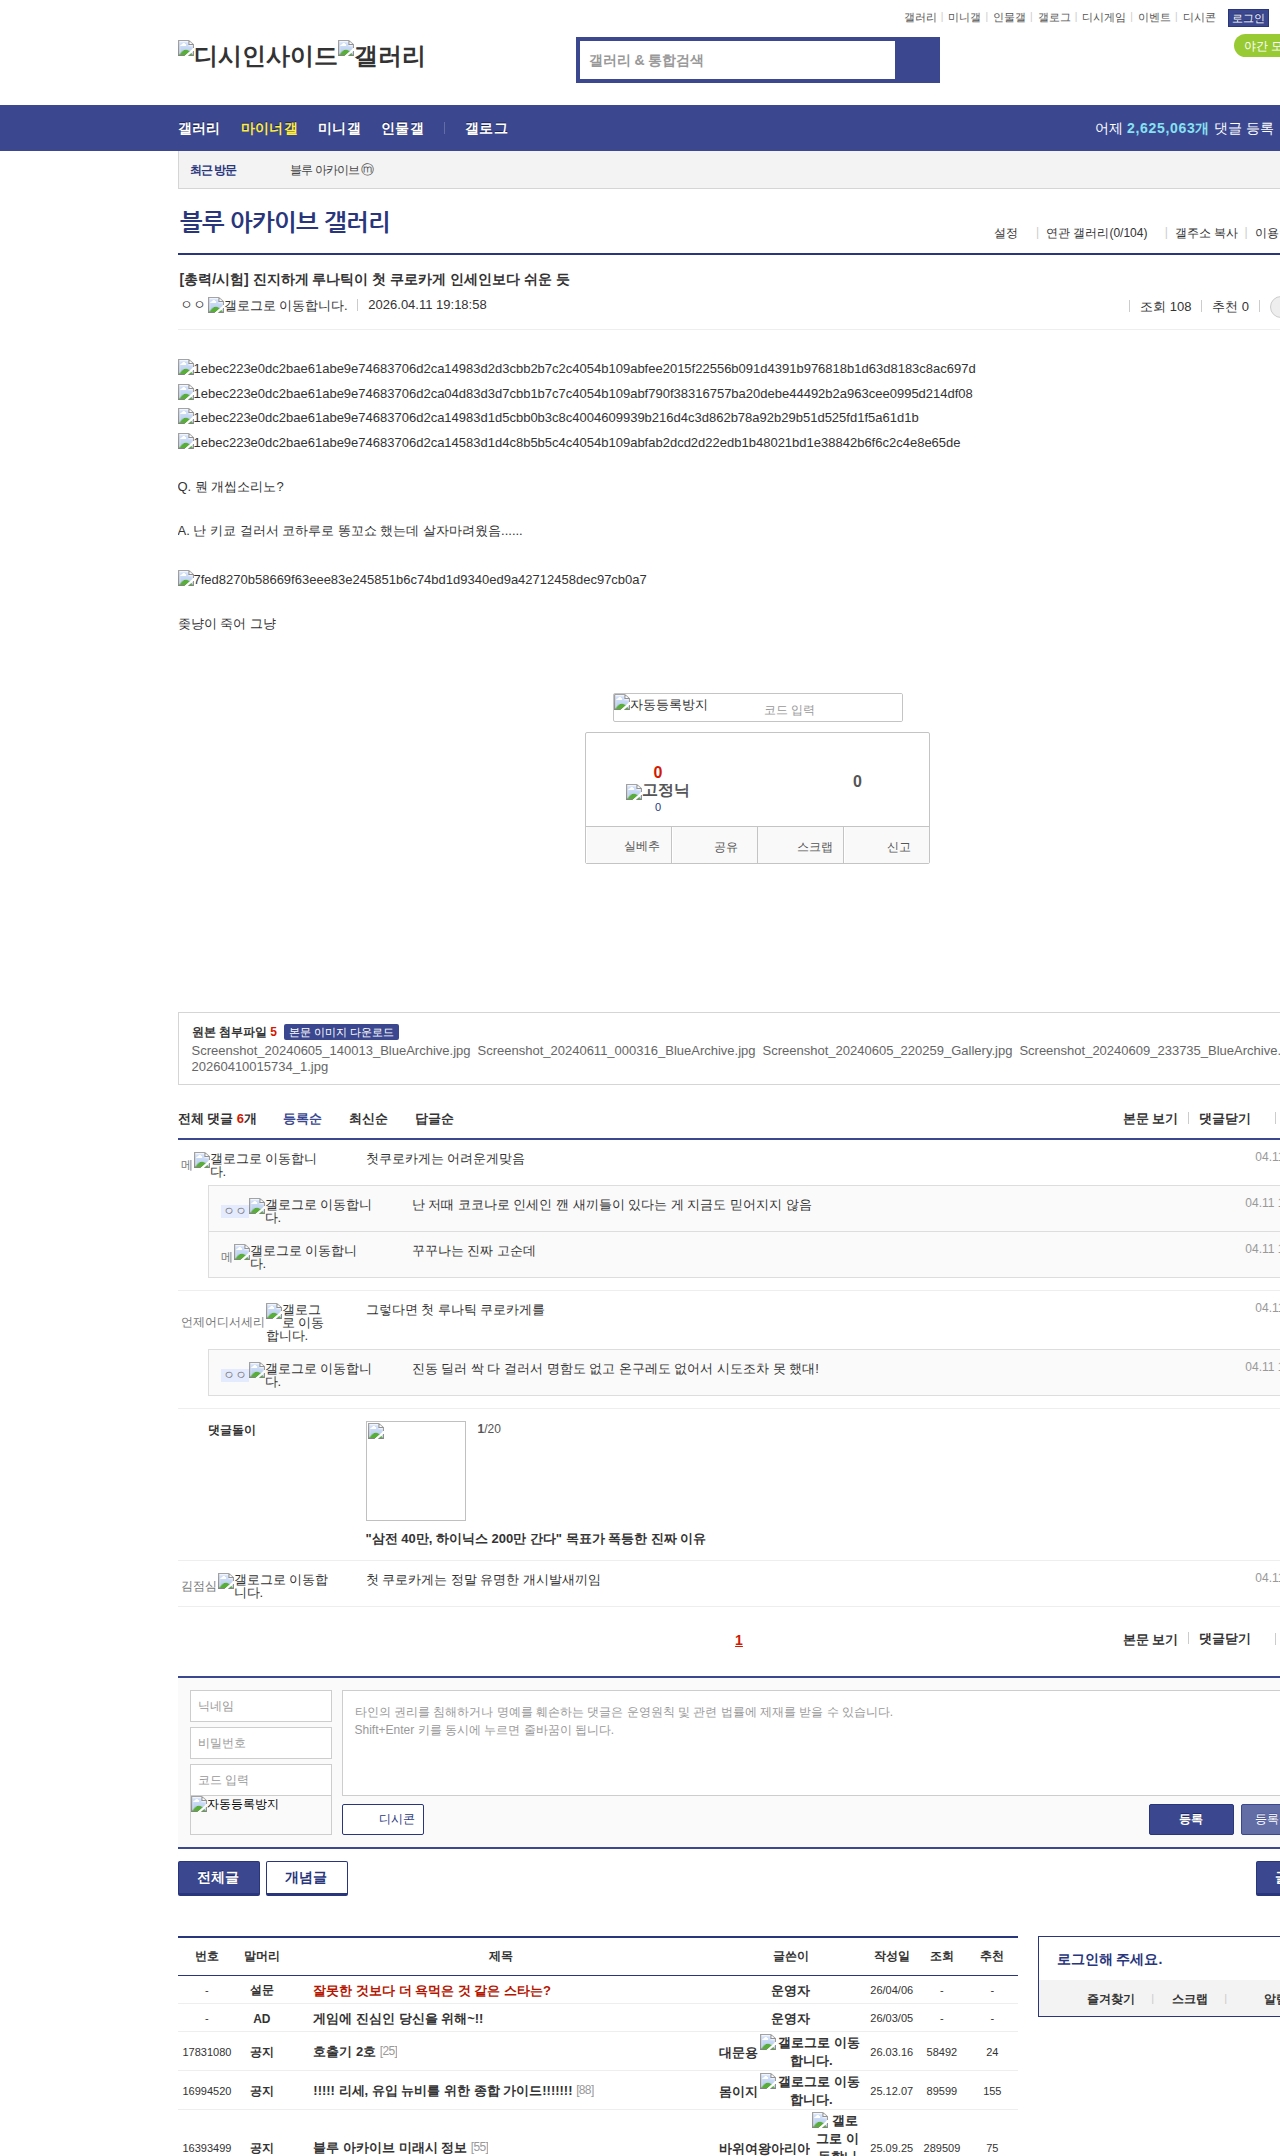Click the gallog icon for 몸이지
Viewport: 1280px width, 2156px height.
(810, 2091)
